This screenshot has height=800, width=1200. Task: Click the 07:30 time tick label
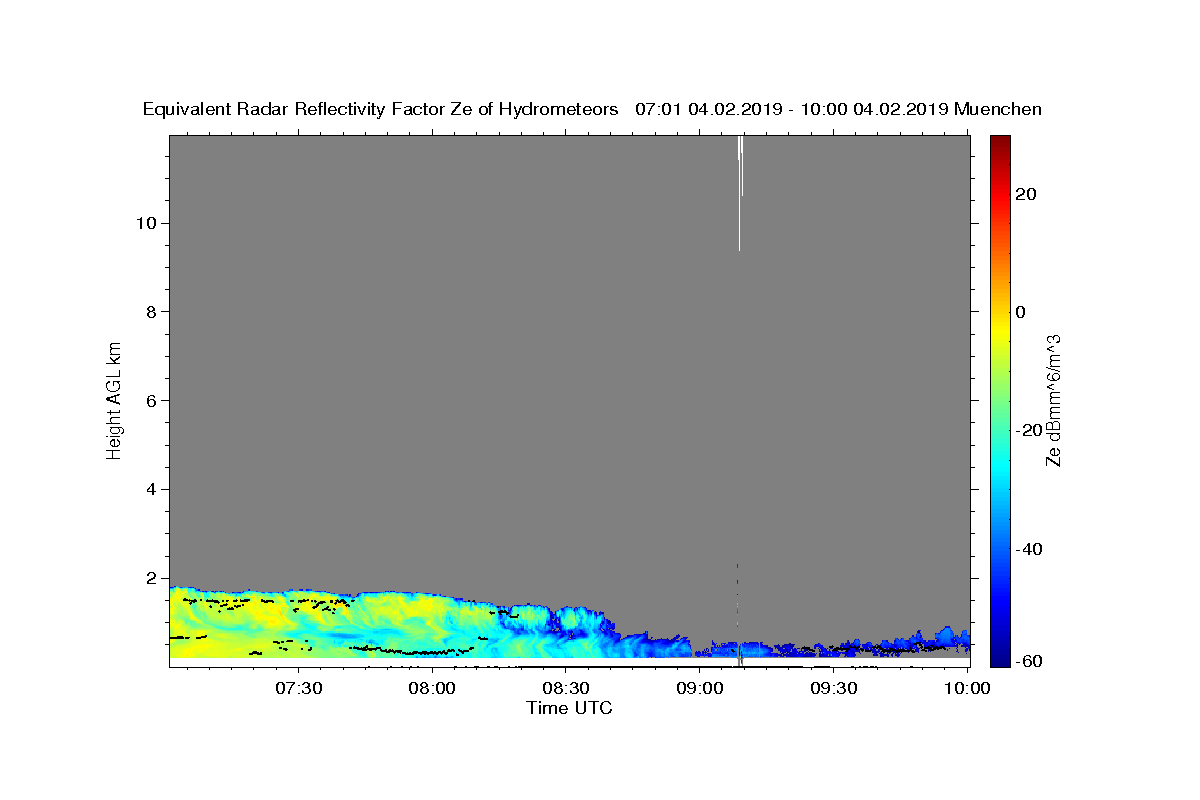tap(298, 689)
